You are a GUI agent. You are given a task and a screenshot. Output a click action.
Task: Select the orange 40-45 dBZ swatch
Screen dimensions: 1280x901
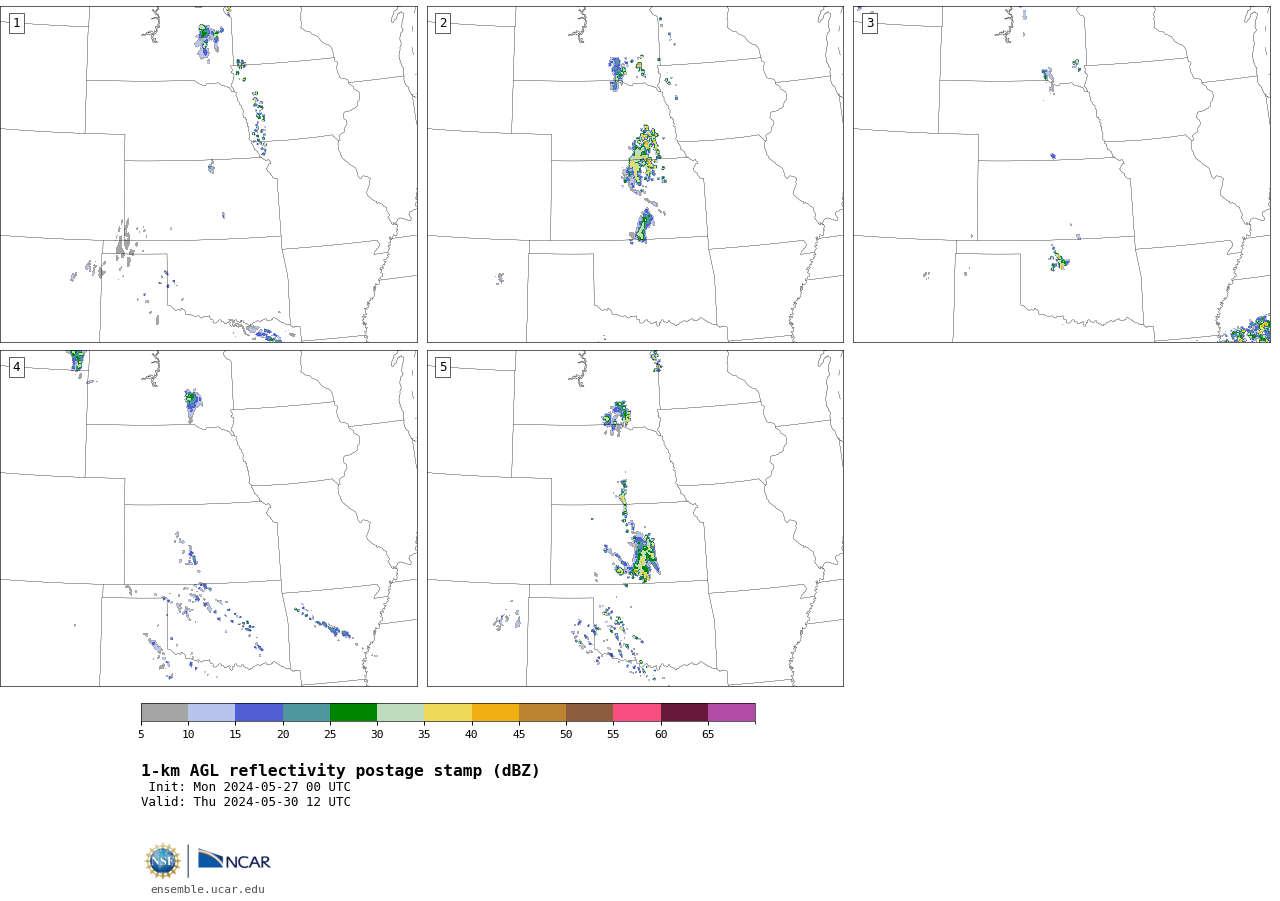coord(495,713)
